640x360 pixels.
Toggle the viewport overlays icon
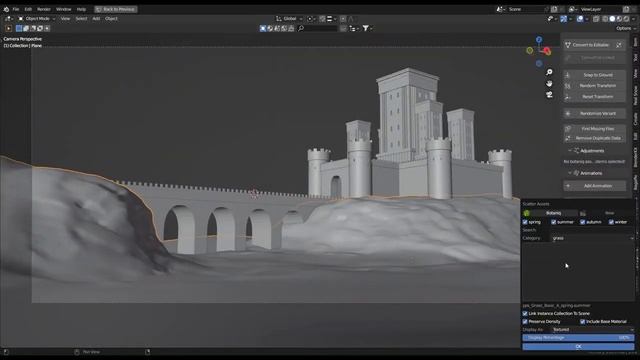click(580, 19)
